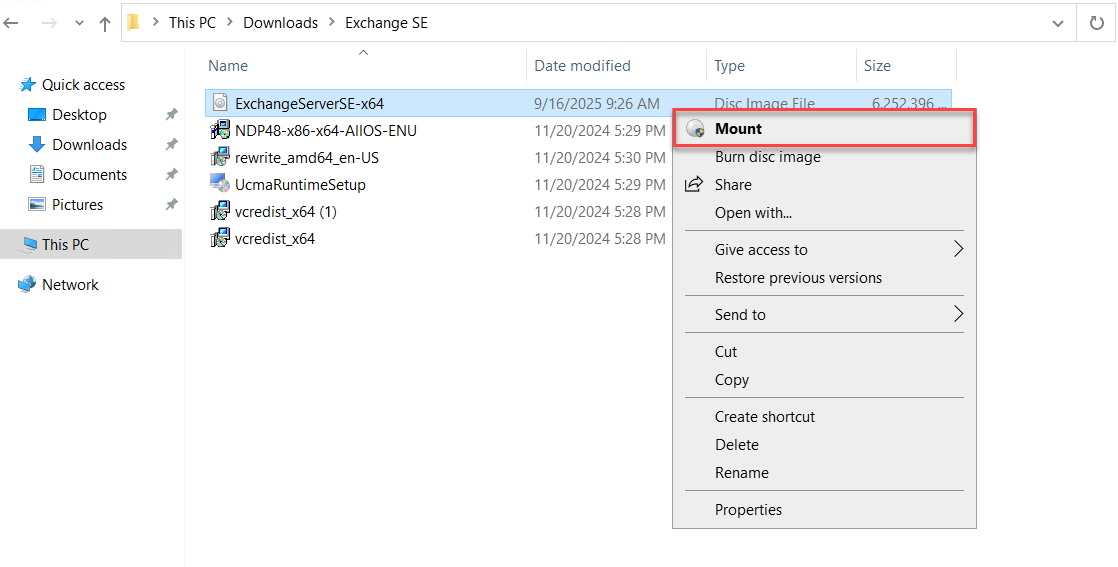
Task: Click the forward navigation arrow
Action: (x=48, y=23)
